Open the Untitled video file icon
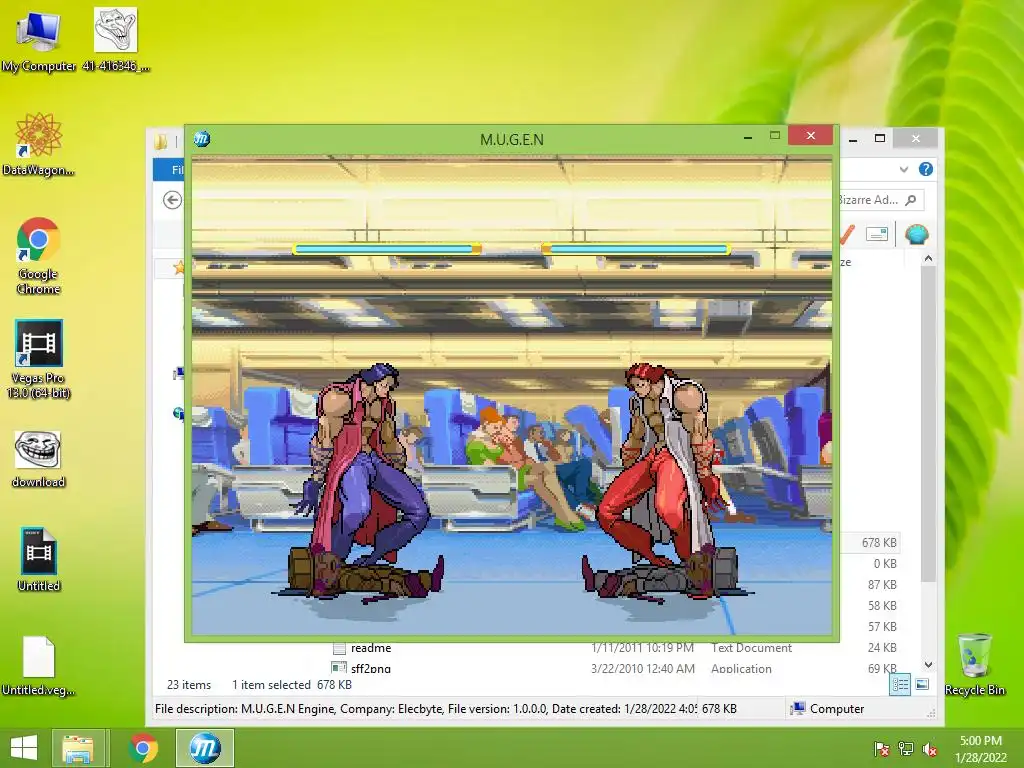This screenshot has height=768, width=1024. pos(38,559)
